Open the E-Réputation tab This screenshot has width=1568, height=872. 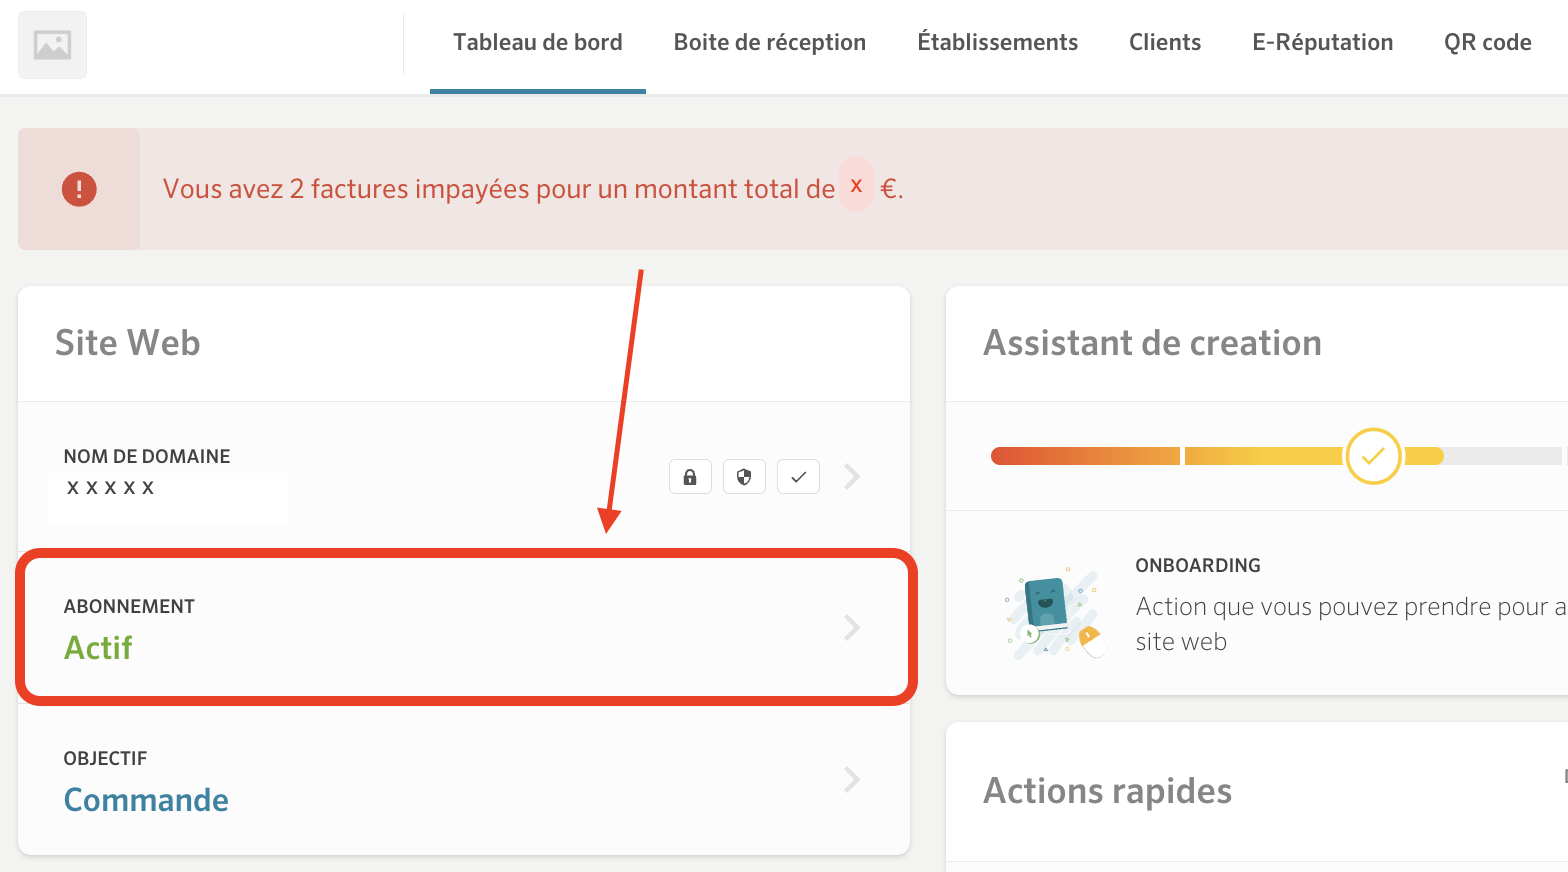tap(1323, 43)
